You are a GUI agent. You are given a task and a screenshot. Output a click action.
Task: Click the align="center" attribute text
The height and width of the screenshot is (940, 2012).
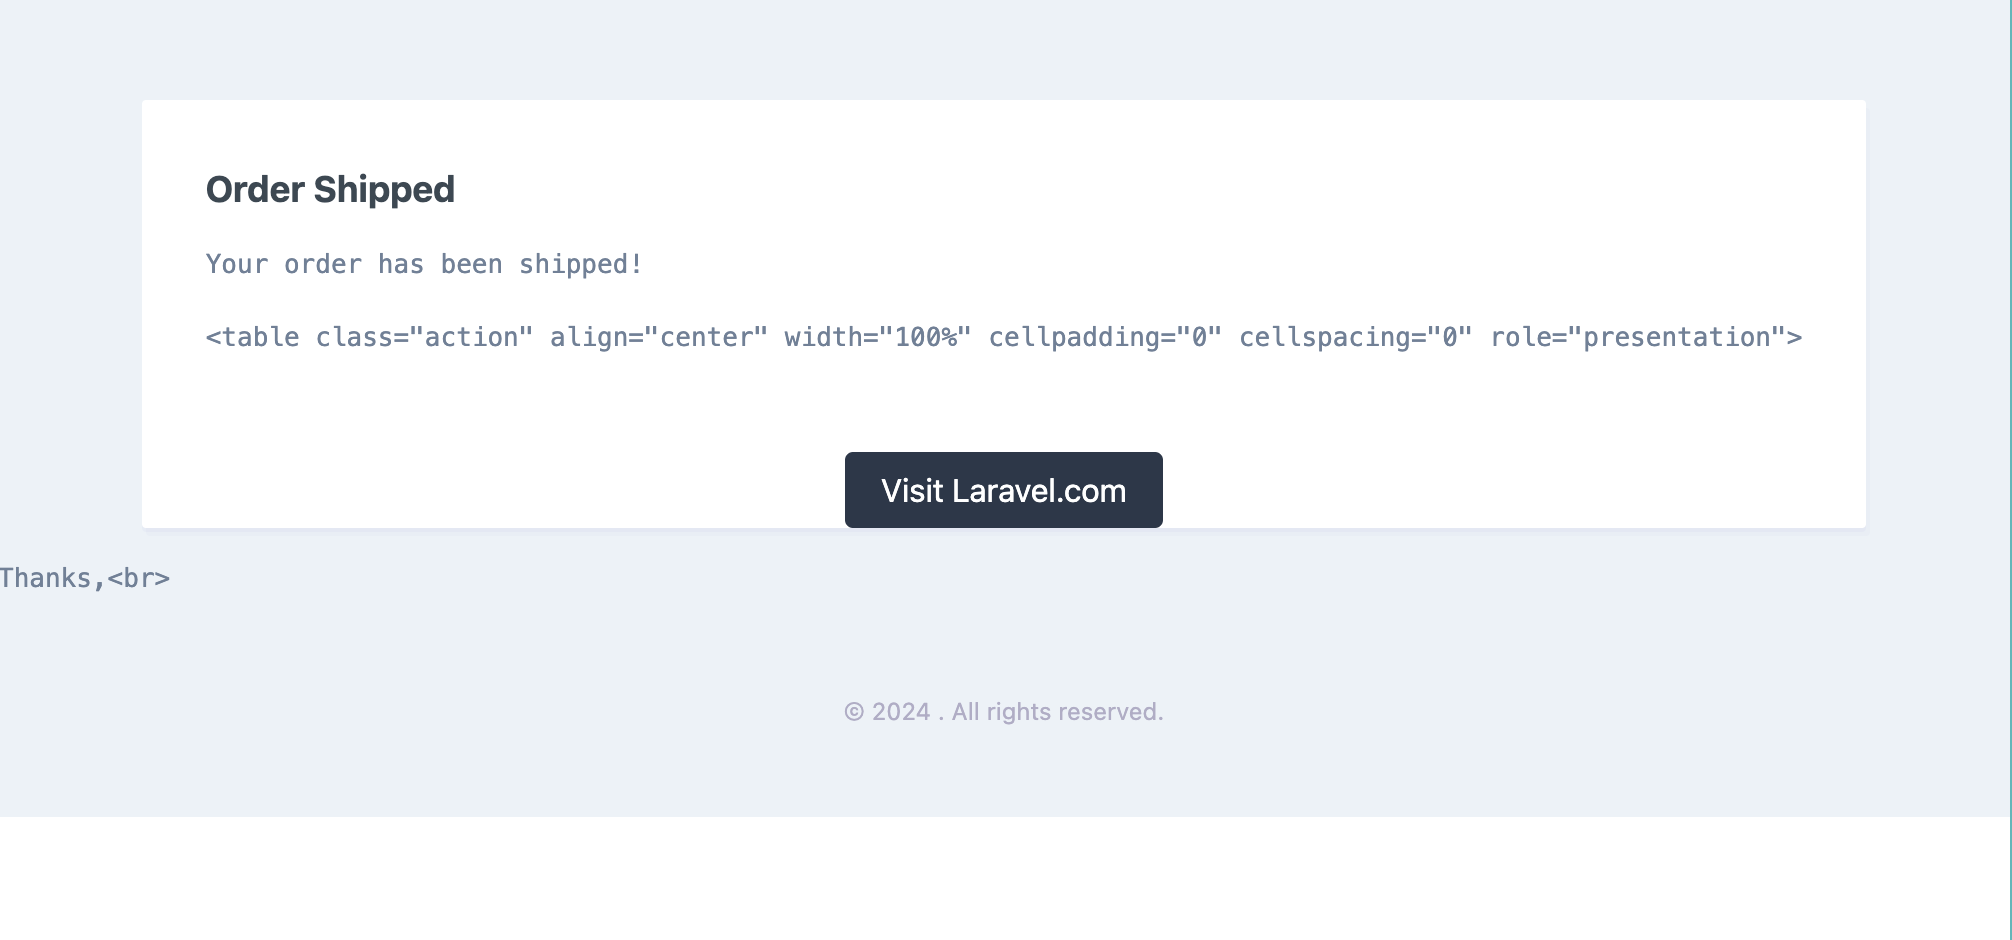[x=658, y=337]
